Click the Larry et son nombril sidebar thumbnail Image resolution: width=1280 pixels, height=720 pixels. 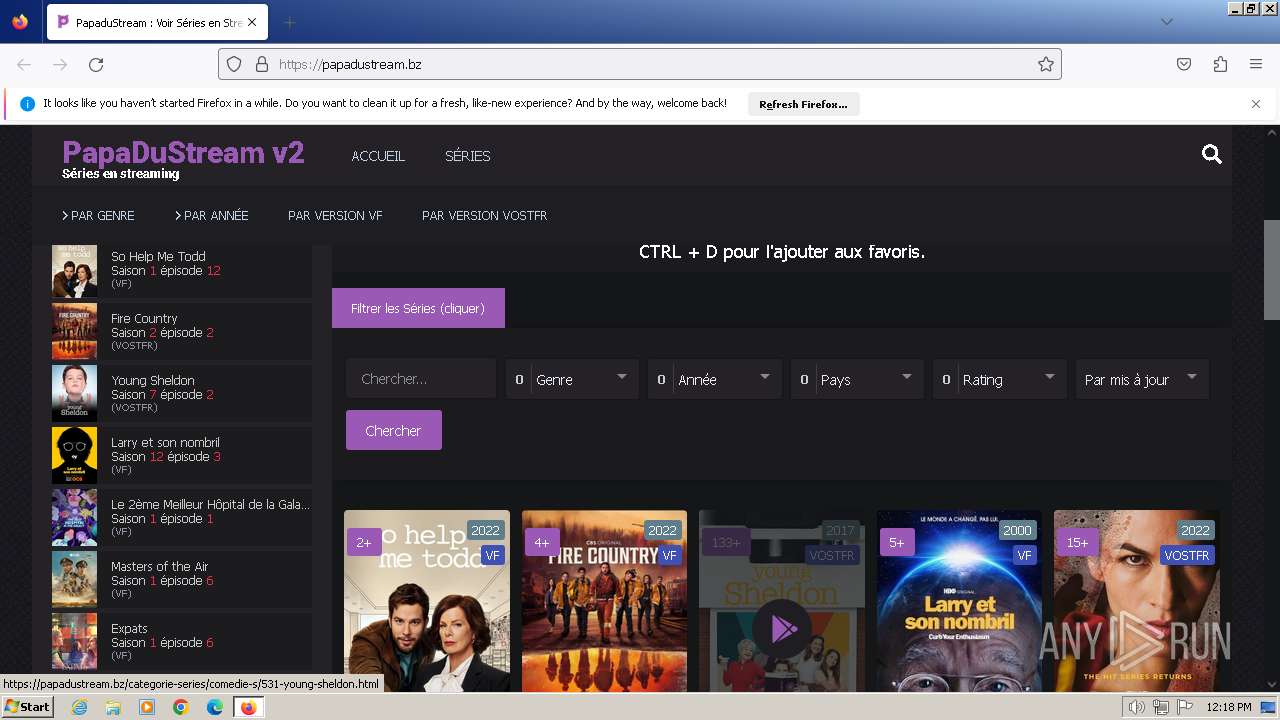[74, 456]
